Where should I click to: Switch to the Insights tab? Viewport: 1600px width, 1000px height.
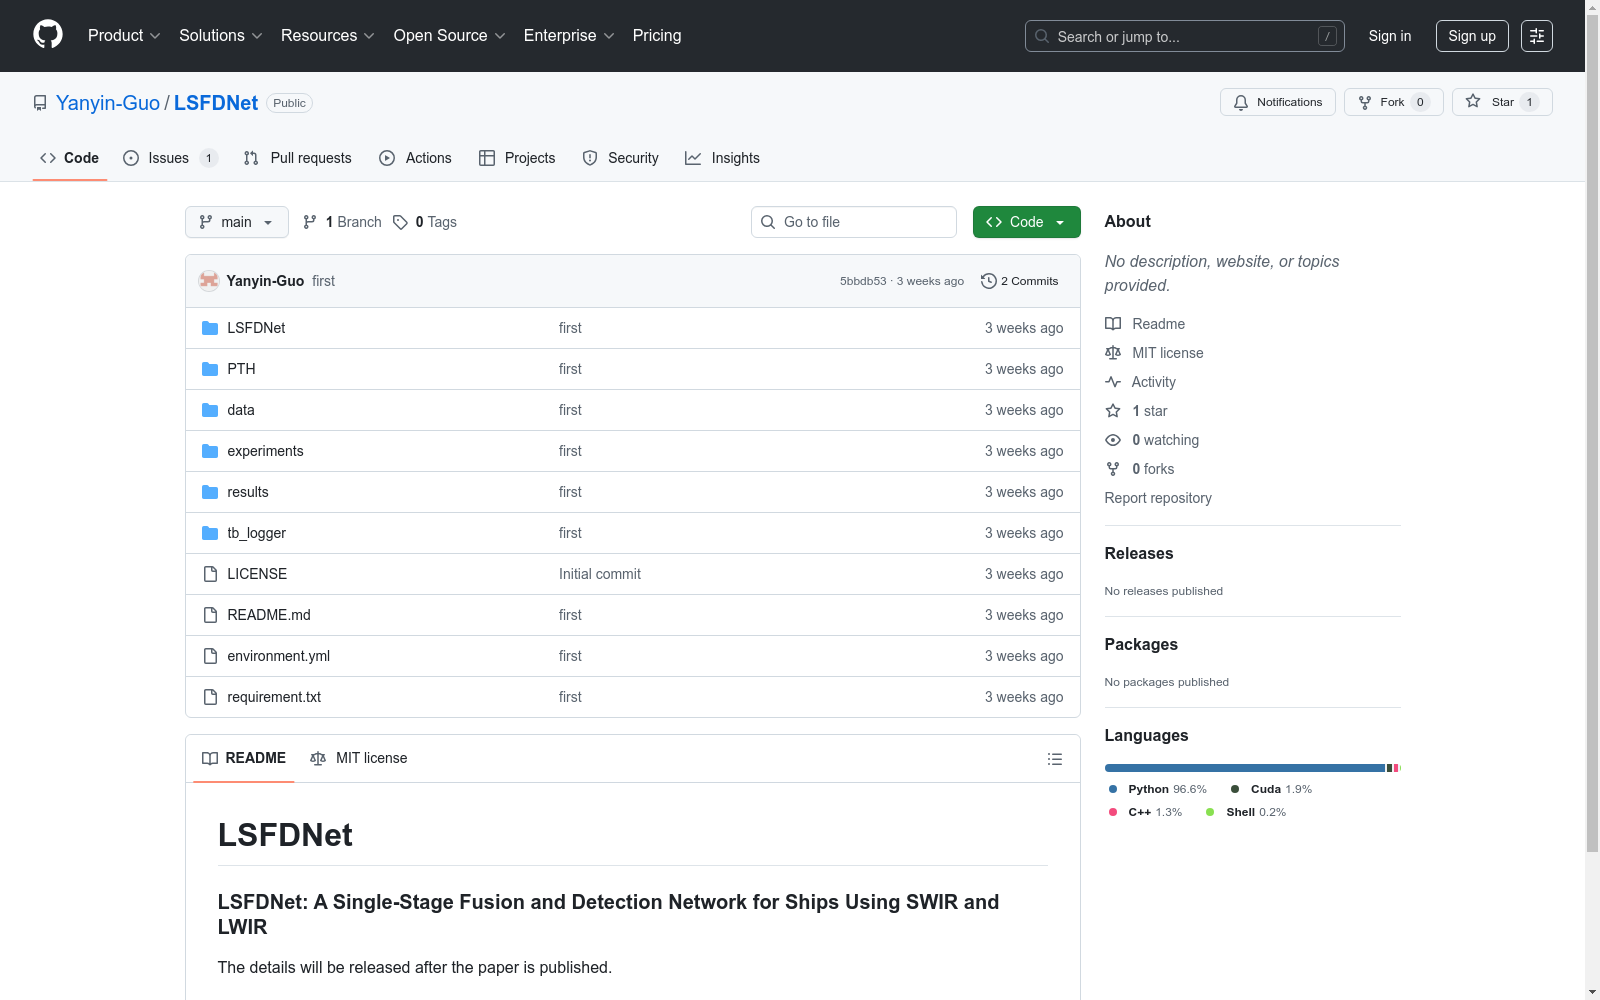pyautogui.click(x=722, y=158)
